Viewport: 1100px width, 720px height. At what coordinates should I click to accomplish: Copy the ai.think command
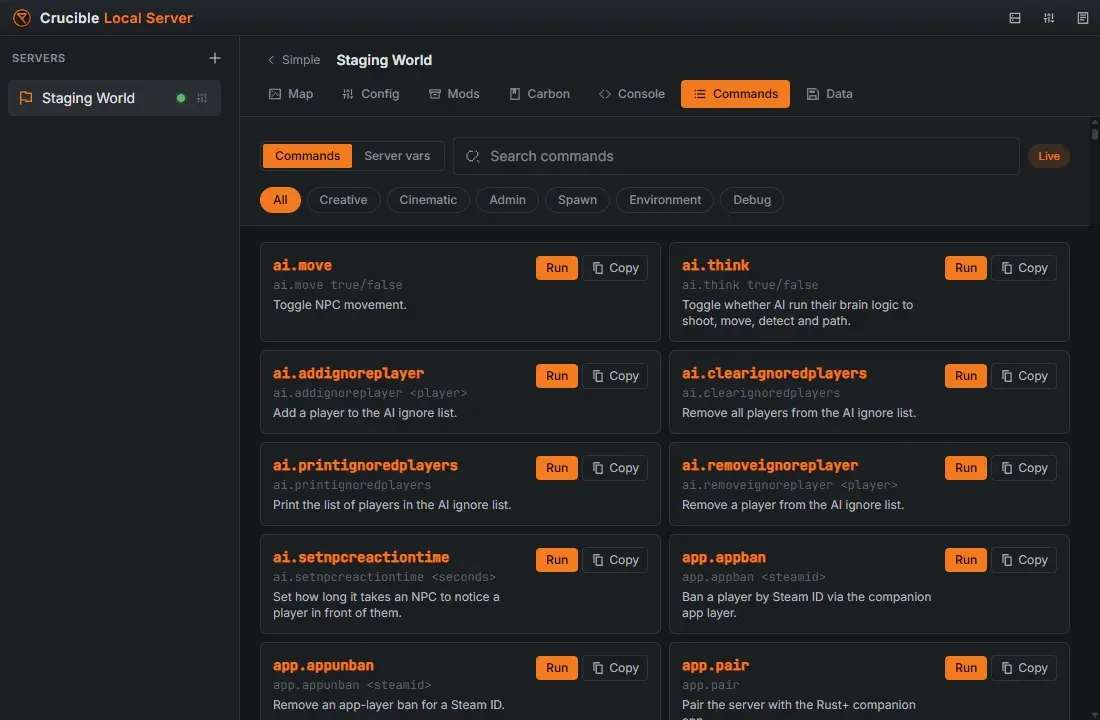pos(1024,267)
